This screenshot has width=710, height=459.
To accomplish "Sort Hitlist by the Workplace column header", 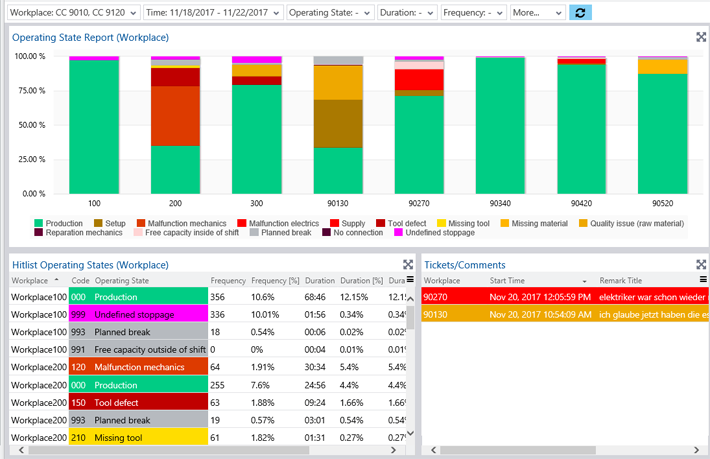I will [x=30, y=281].
